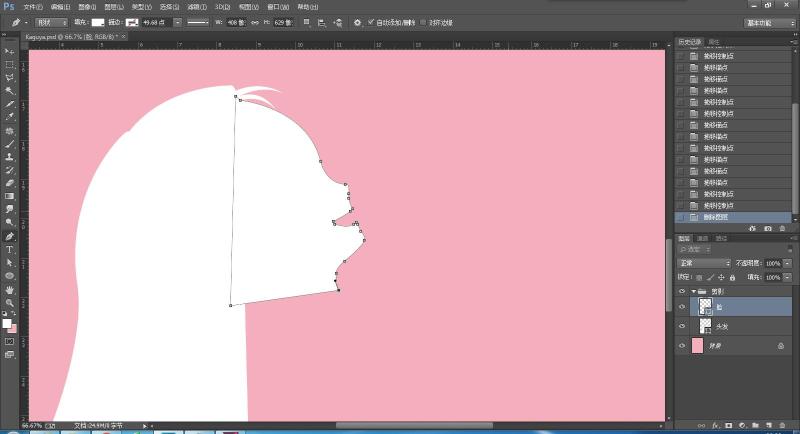800x434 pixels.
Task: Open the layer fill slider arrow
Action: pyautogui.click(x=788, y=277)
